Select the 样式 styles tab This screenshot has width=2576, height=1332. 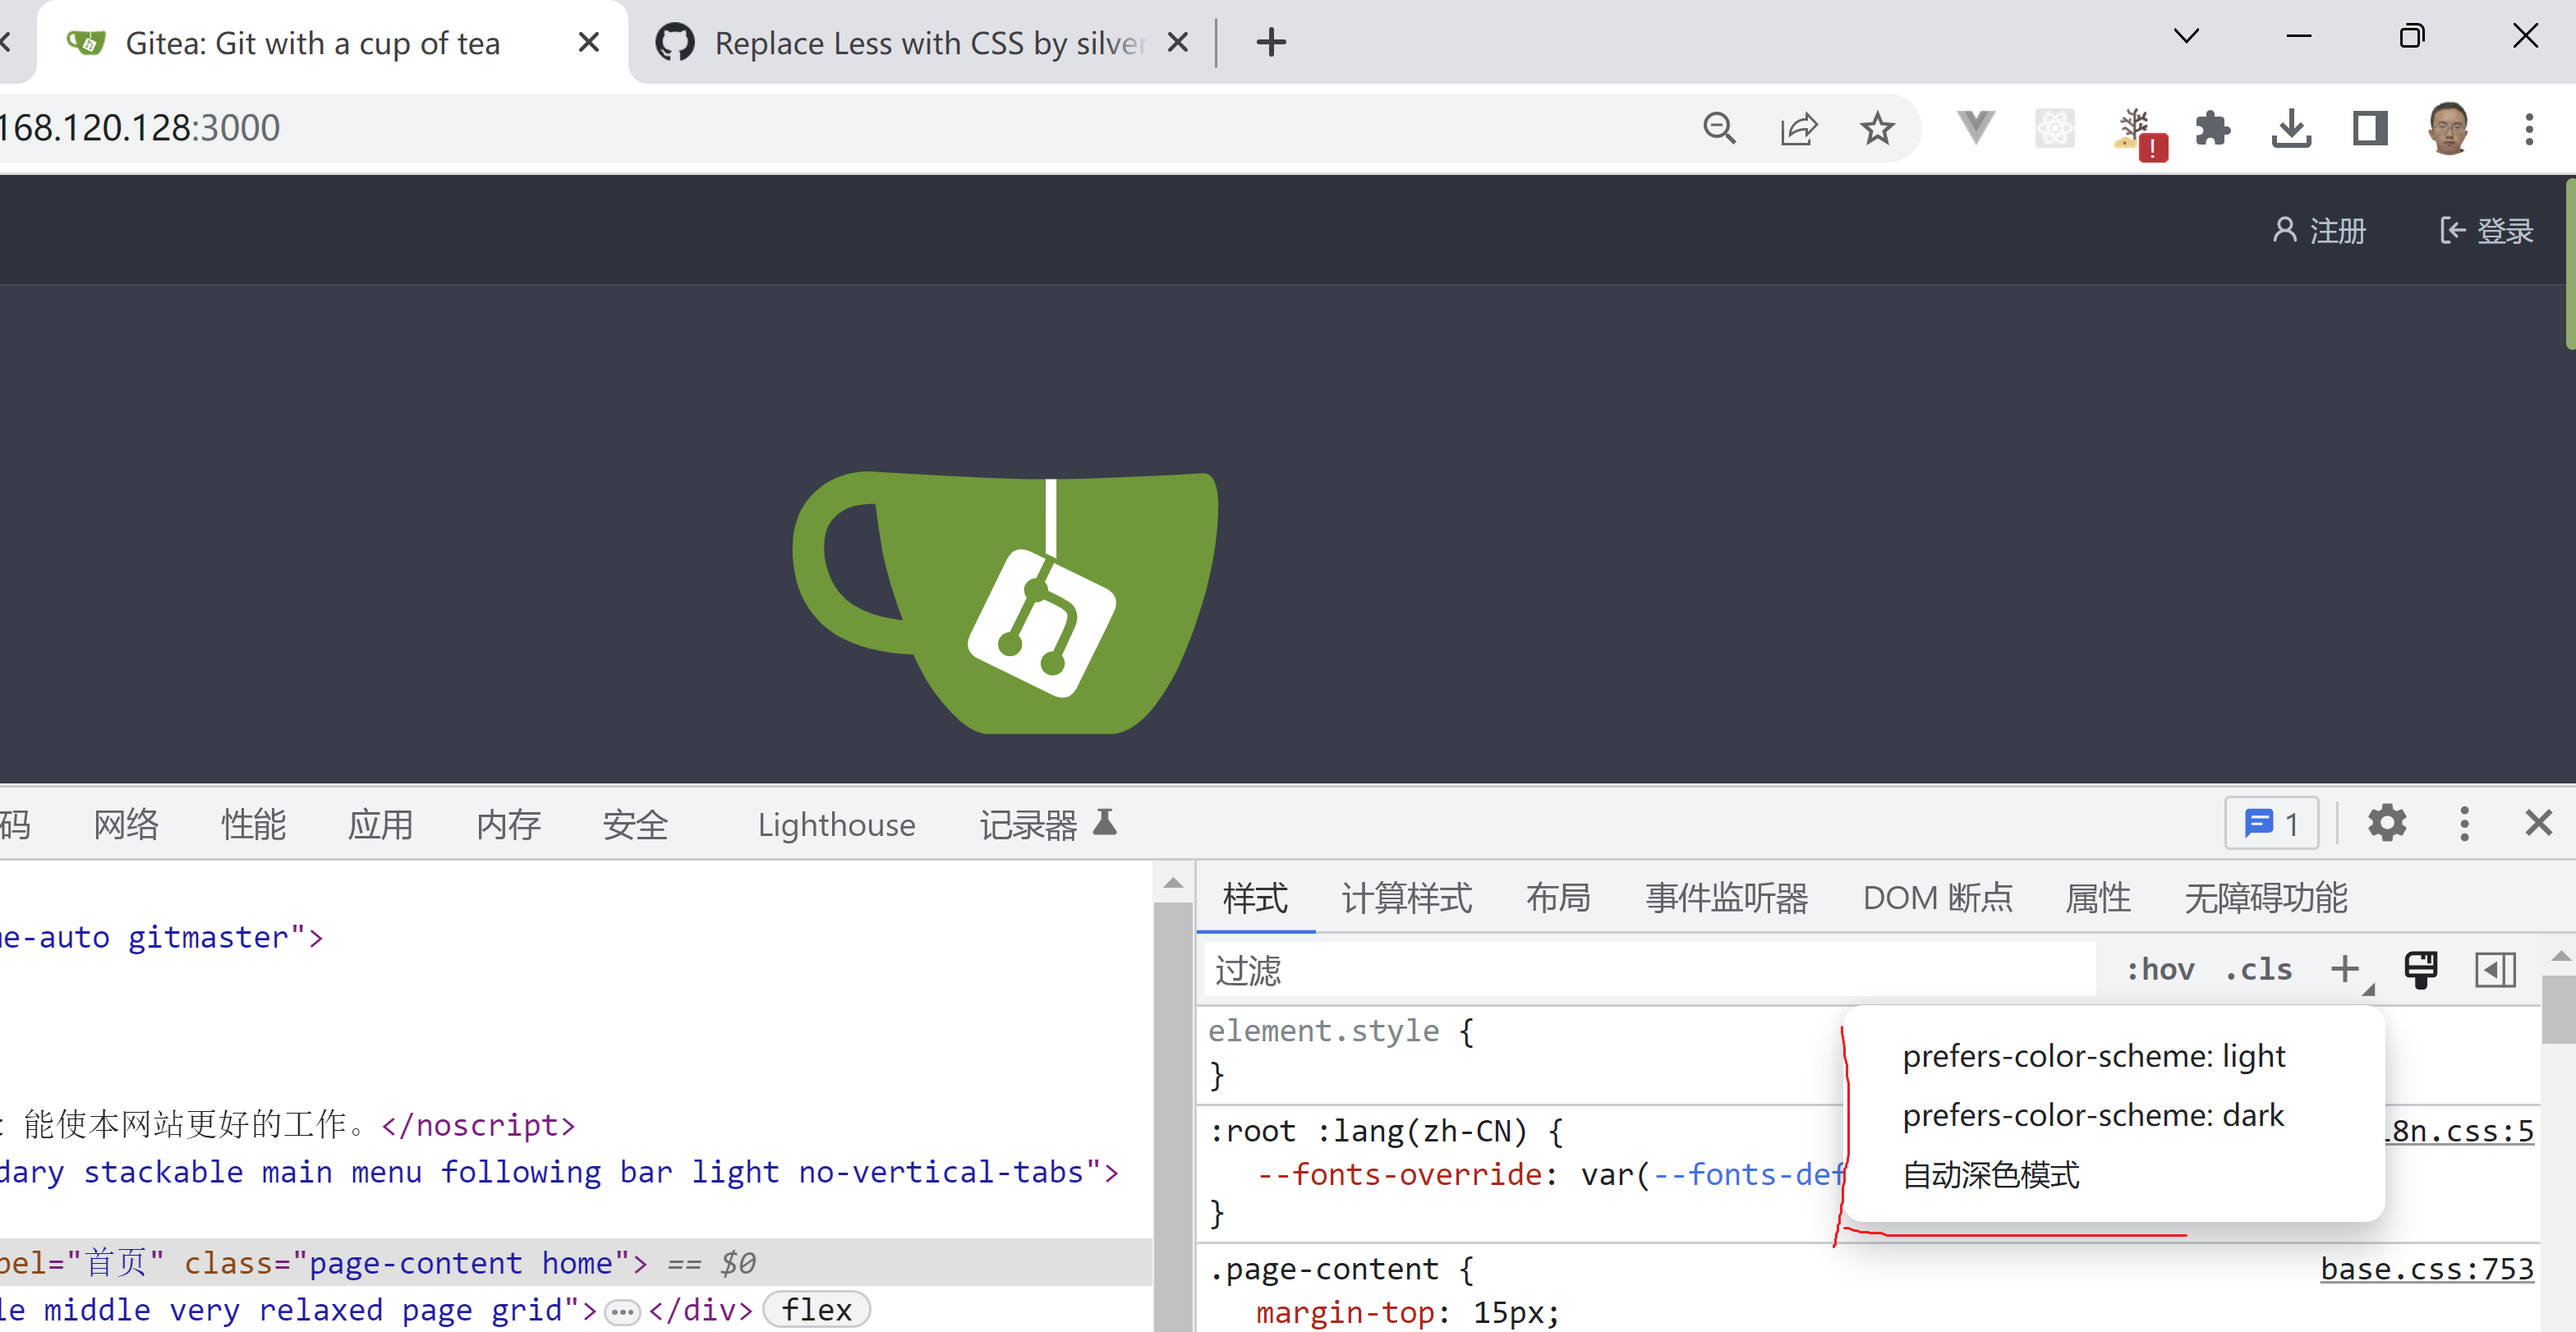pyautogui.click(x=1255, y=897)
